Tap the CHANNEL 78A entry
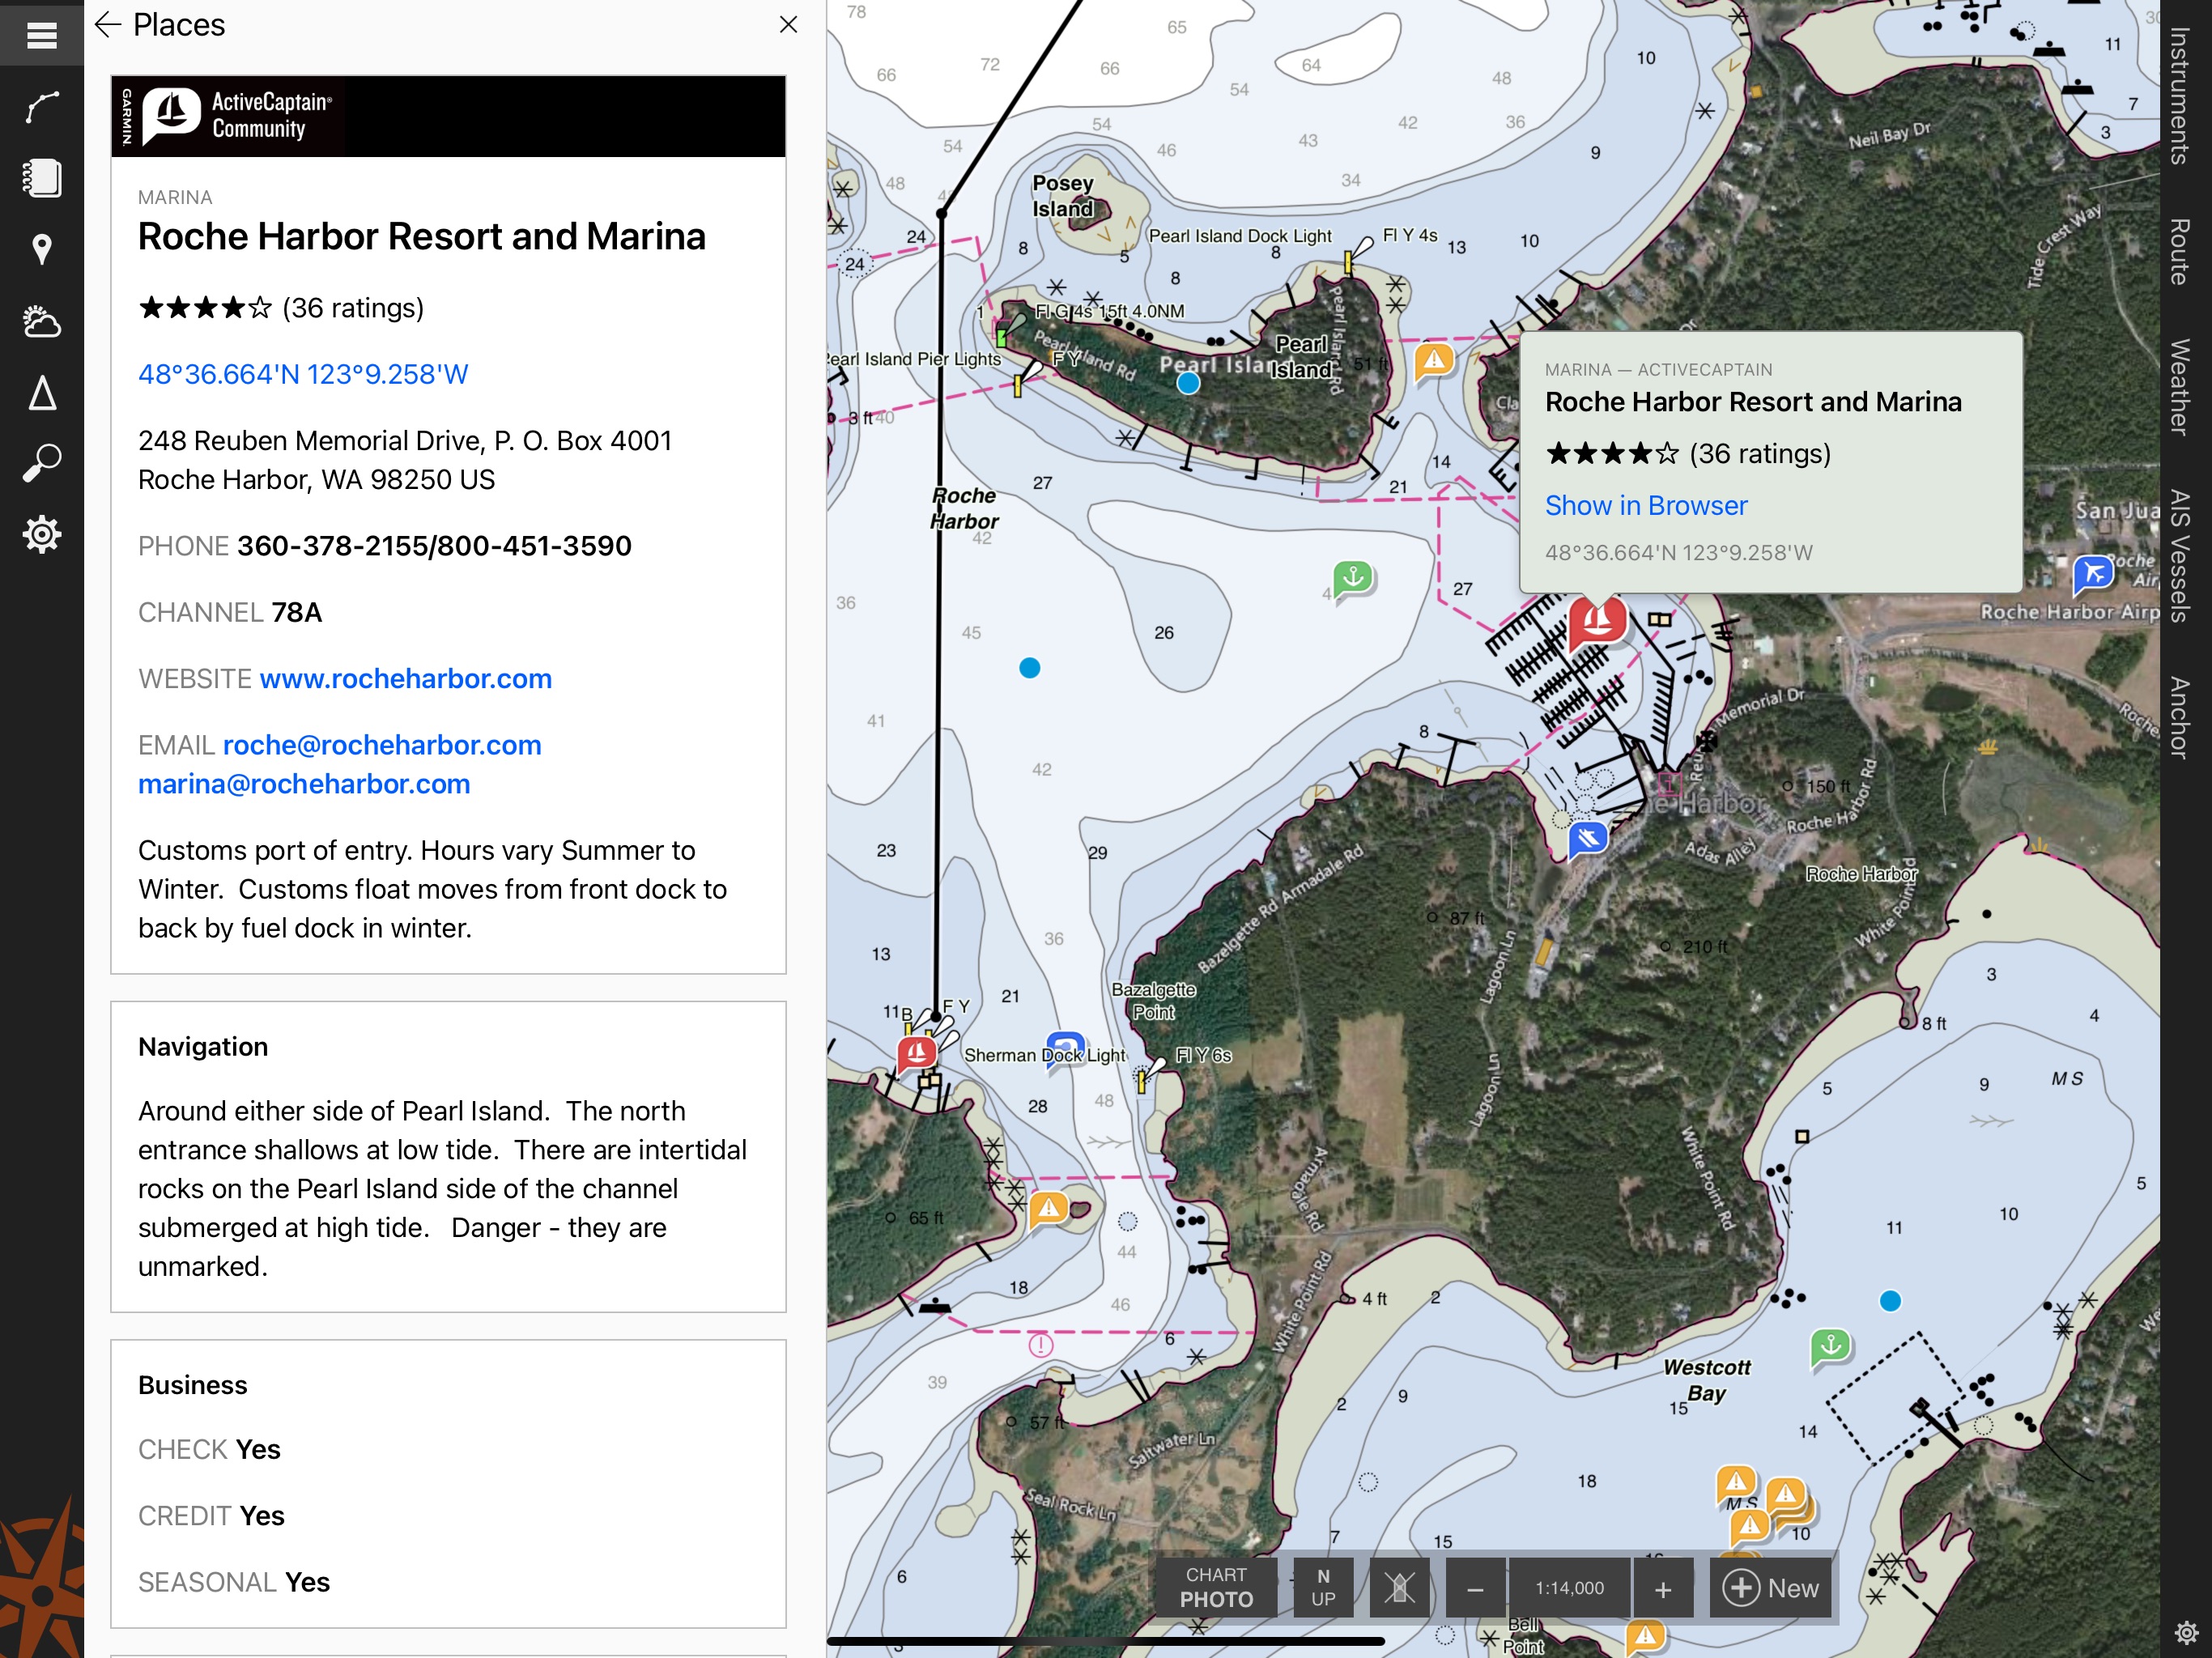The image size is (2212, 1658). tap(230, 612)
